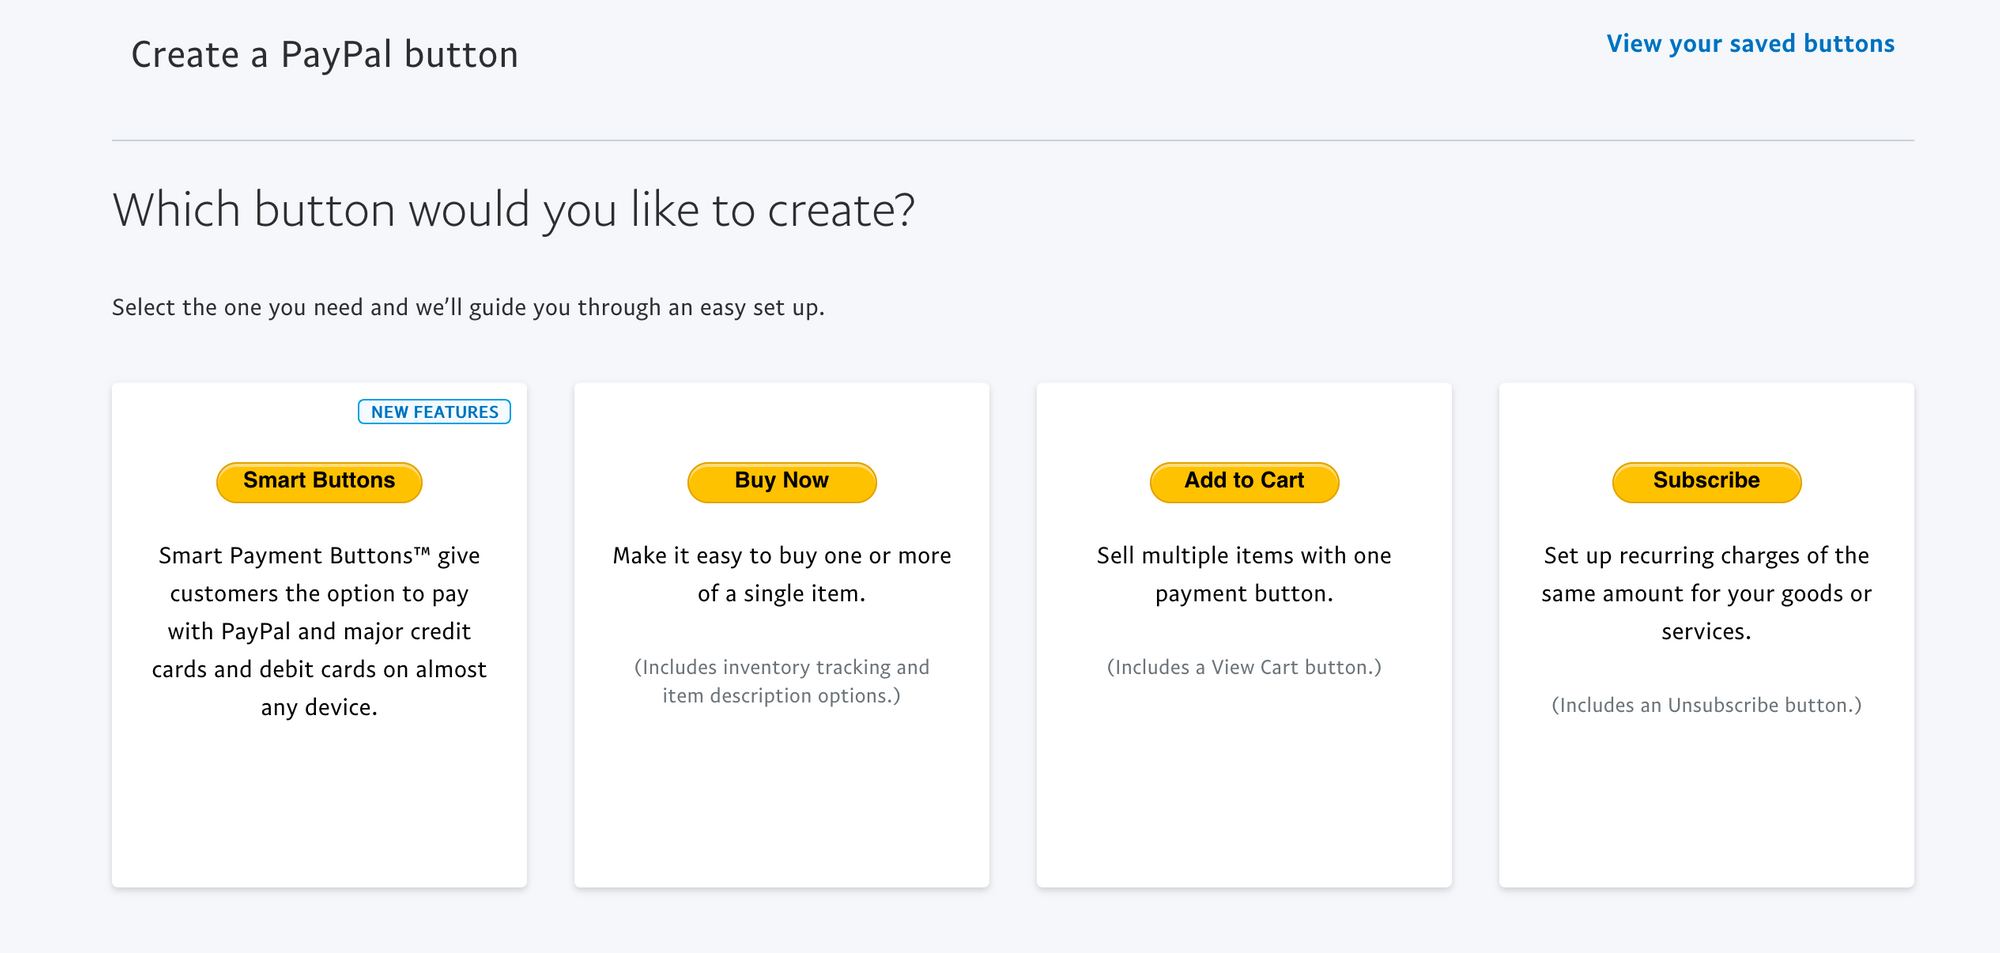Click the Smart Payment Buttons description text

(x=319, y=630)
